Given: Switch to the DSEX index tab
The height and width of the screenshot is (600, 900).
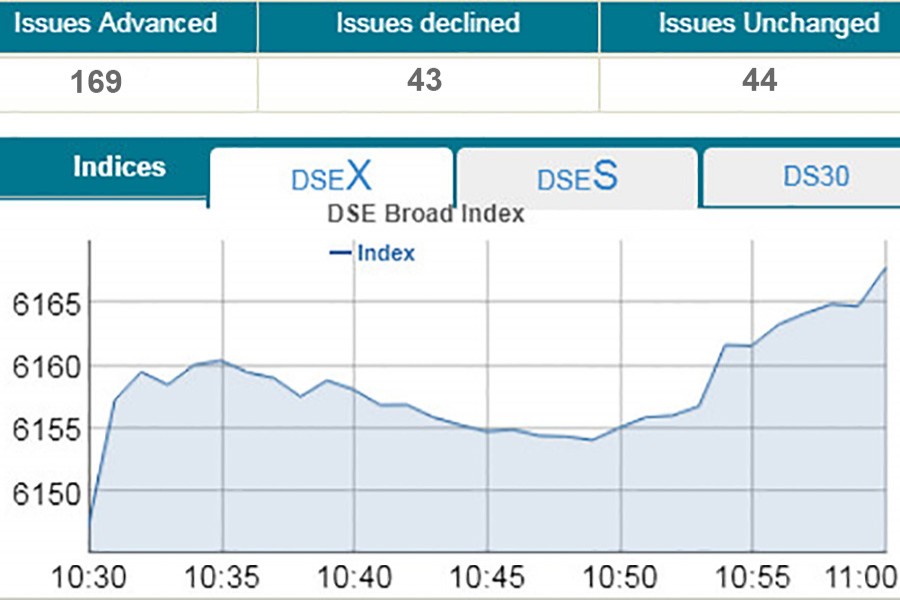Looking at the screenshot, I should pyautogui.click(x=331, y=178).
